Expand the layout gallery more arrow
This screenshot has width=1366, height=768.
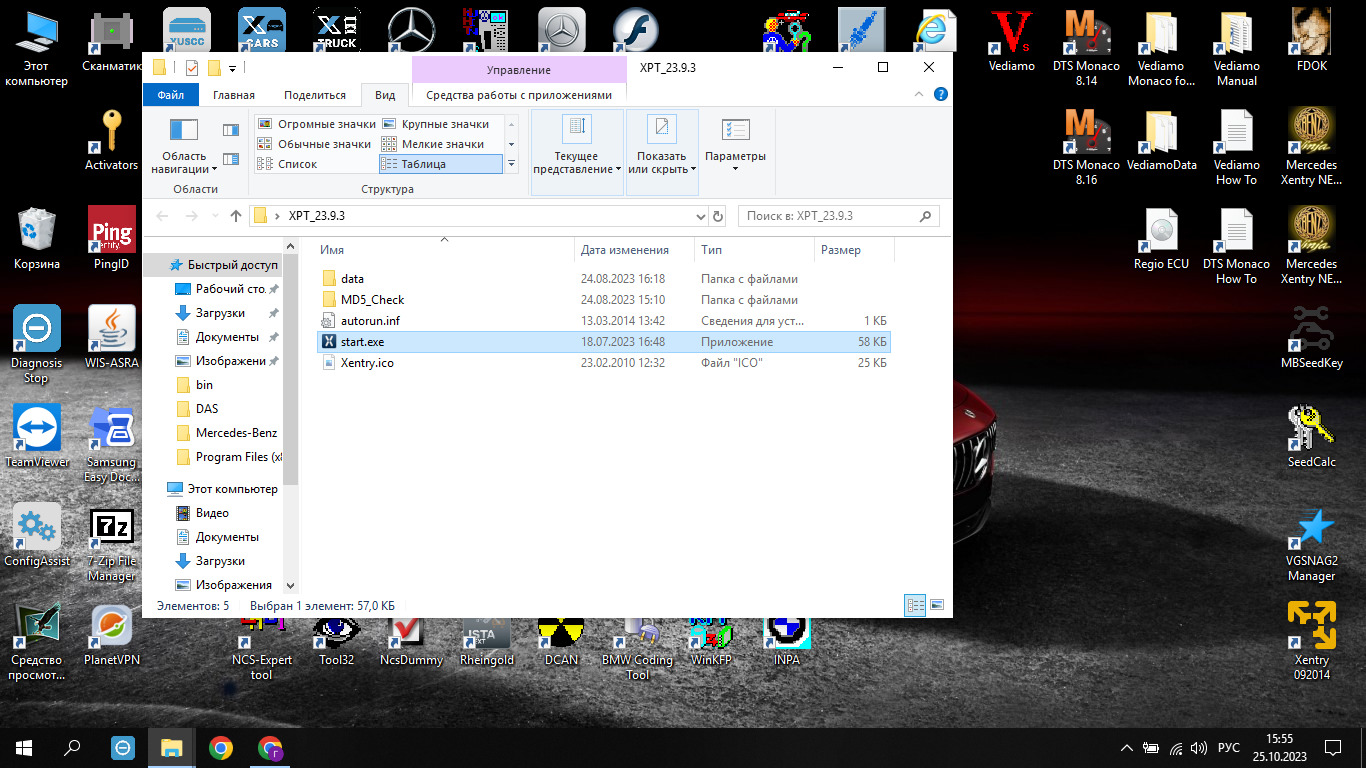point(512,164)
